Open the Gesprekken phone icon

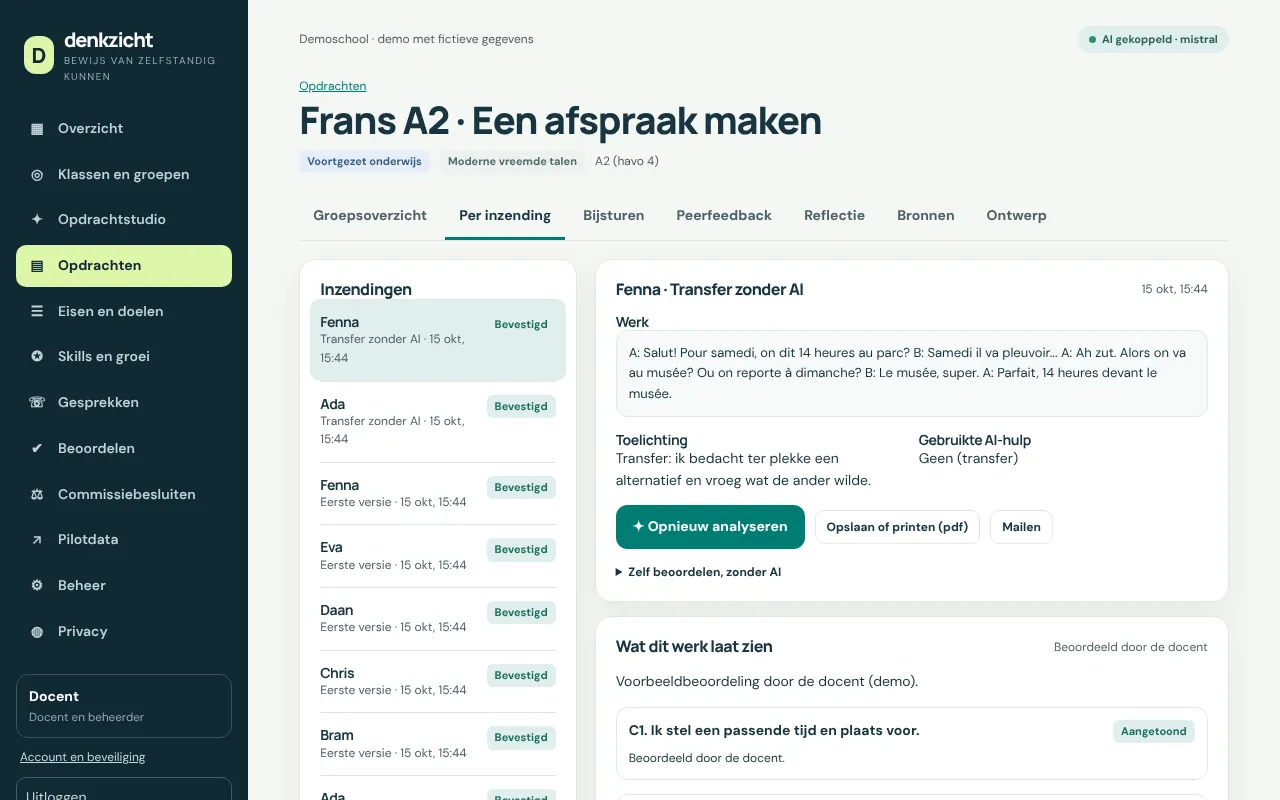coord(37,403)
